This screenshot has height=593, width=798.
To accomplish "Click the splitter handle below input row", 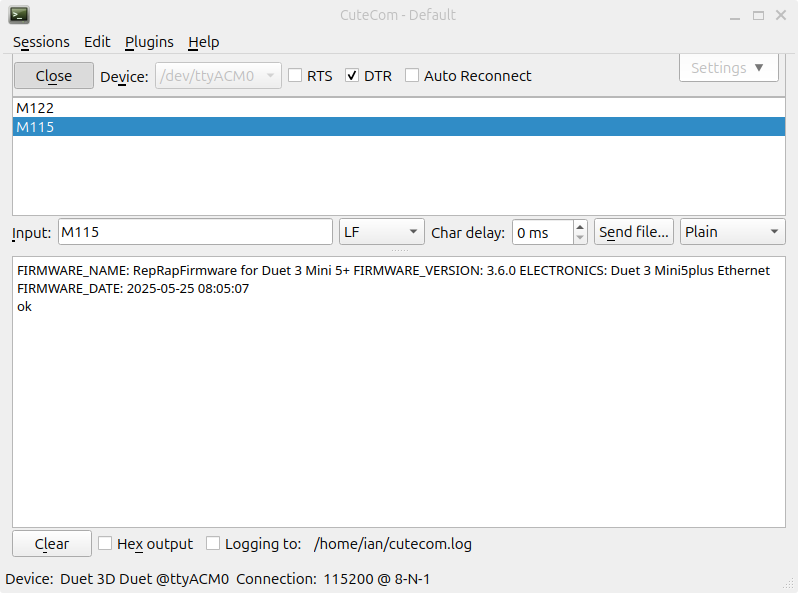I will point(400,250).
